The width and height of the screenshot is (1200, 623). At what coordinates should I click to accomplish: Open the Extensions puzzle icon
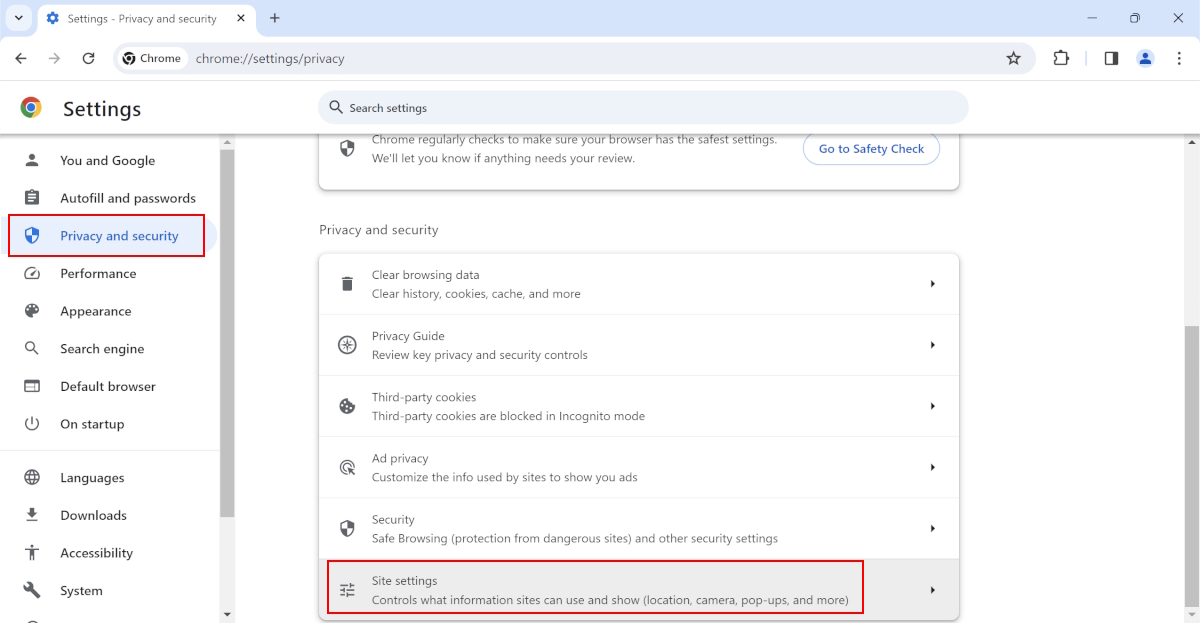coord(1061,58)
